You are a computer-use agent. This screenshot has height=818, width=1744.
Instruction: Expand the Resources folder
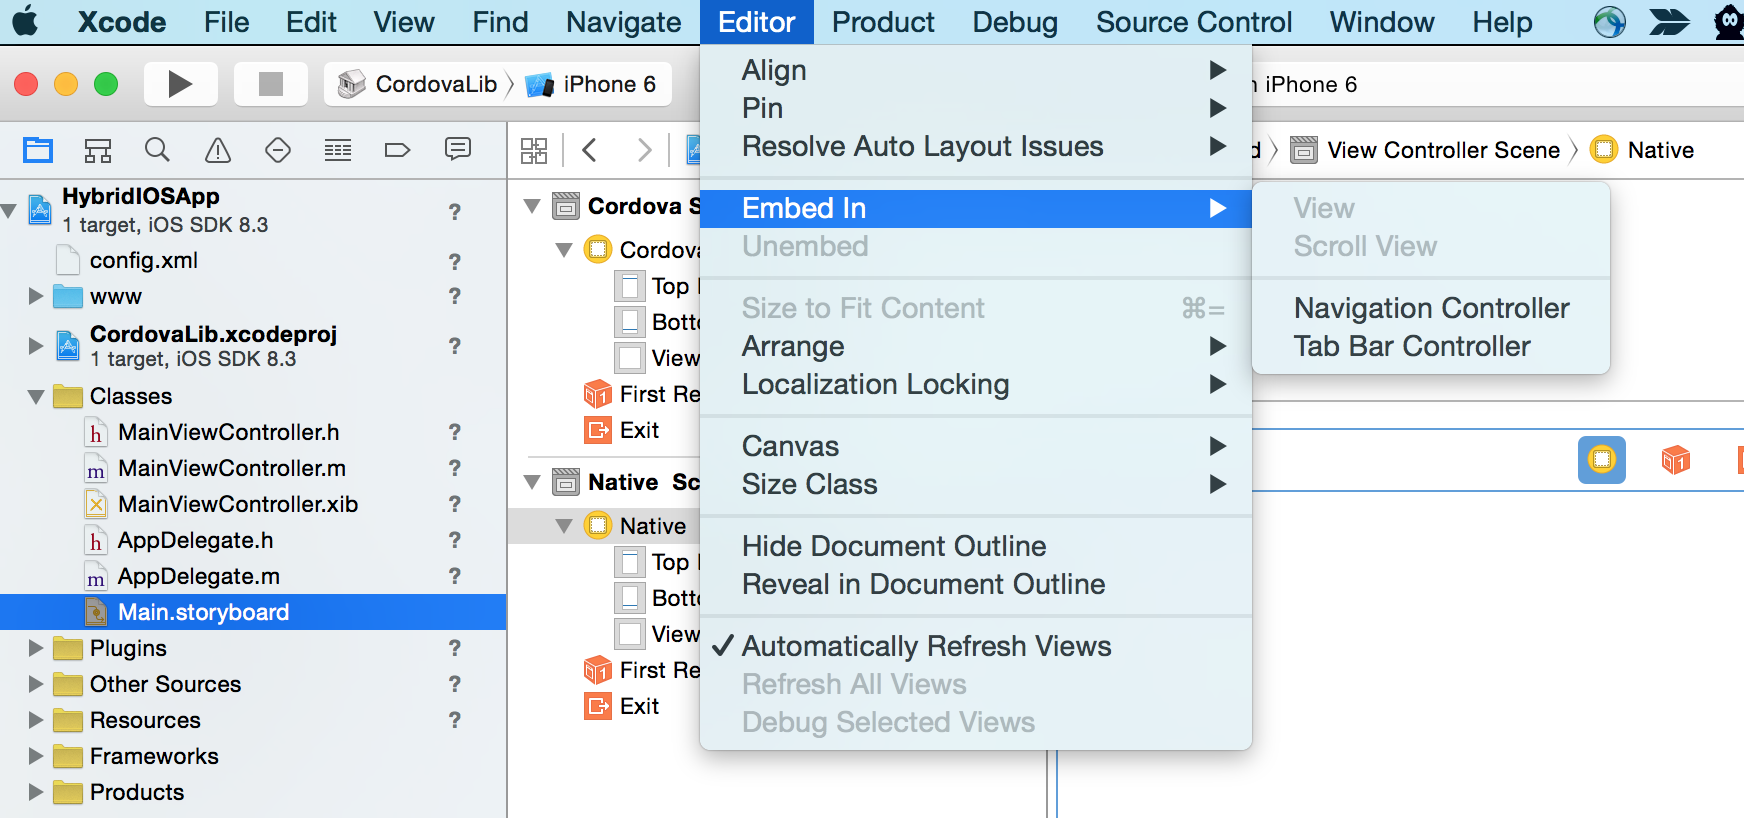click(36, 720)
